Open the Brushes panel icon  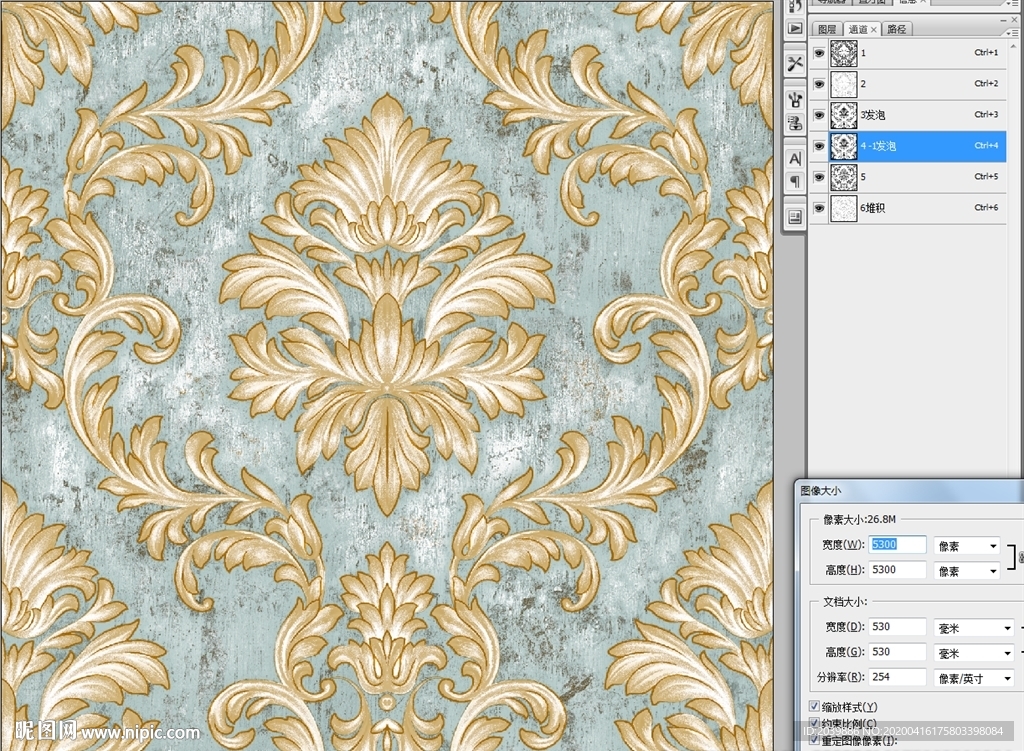(x=795, y=99)
